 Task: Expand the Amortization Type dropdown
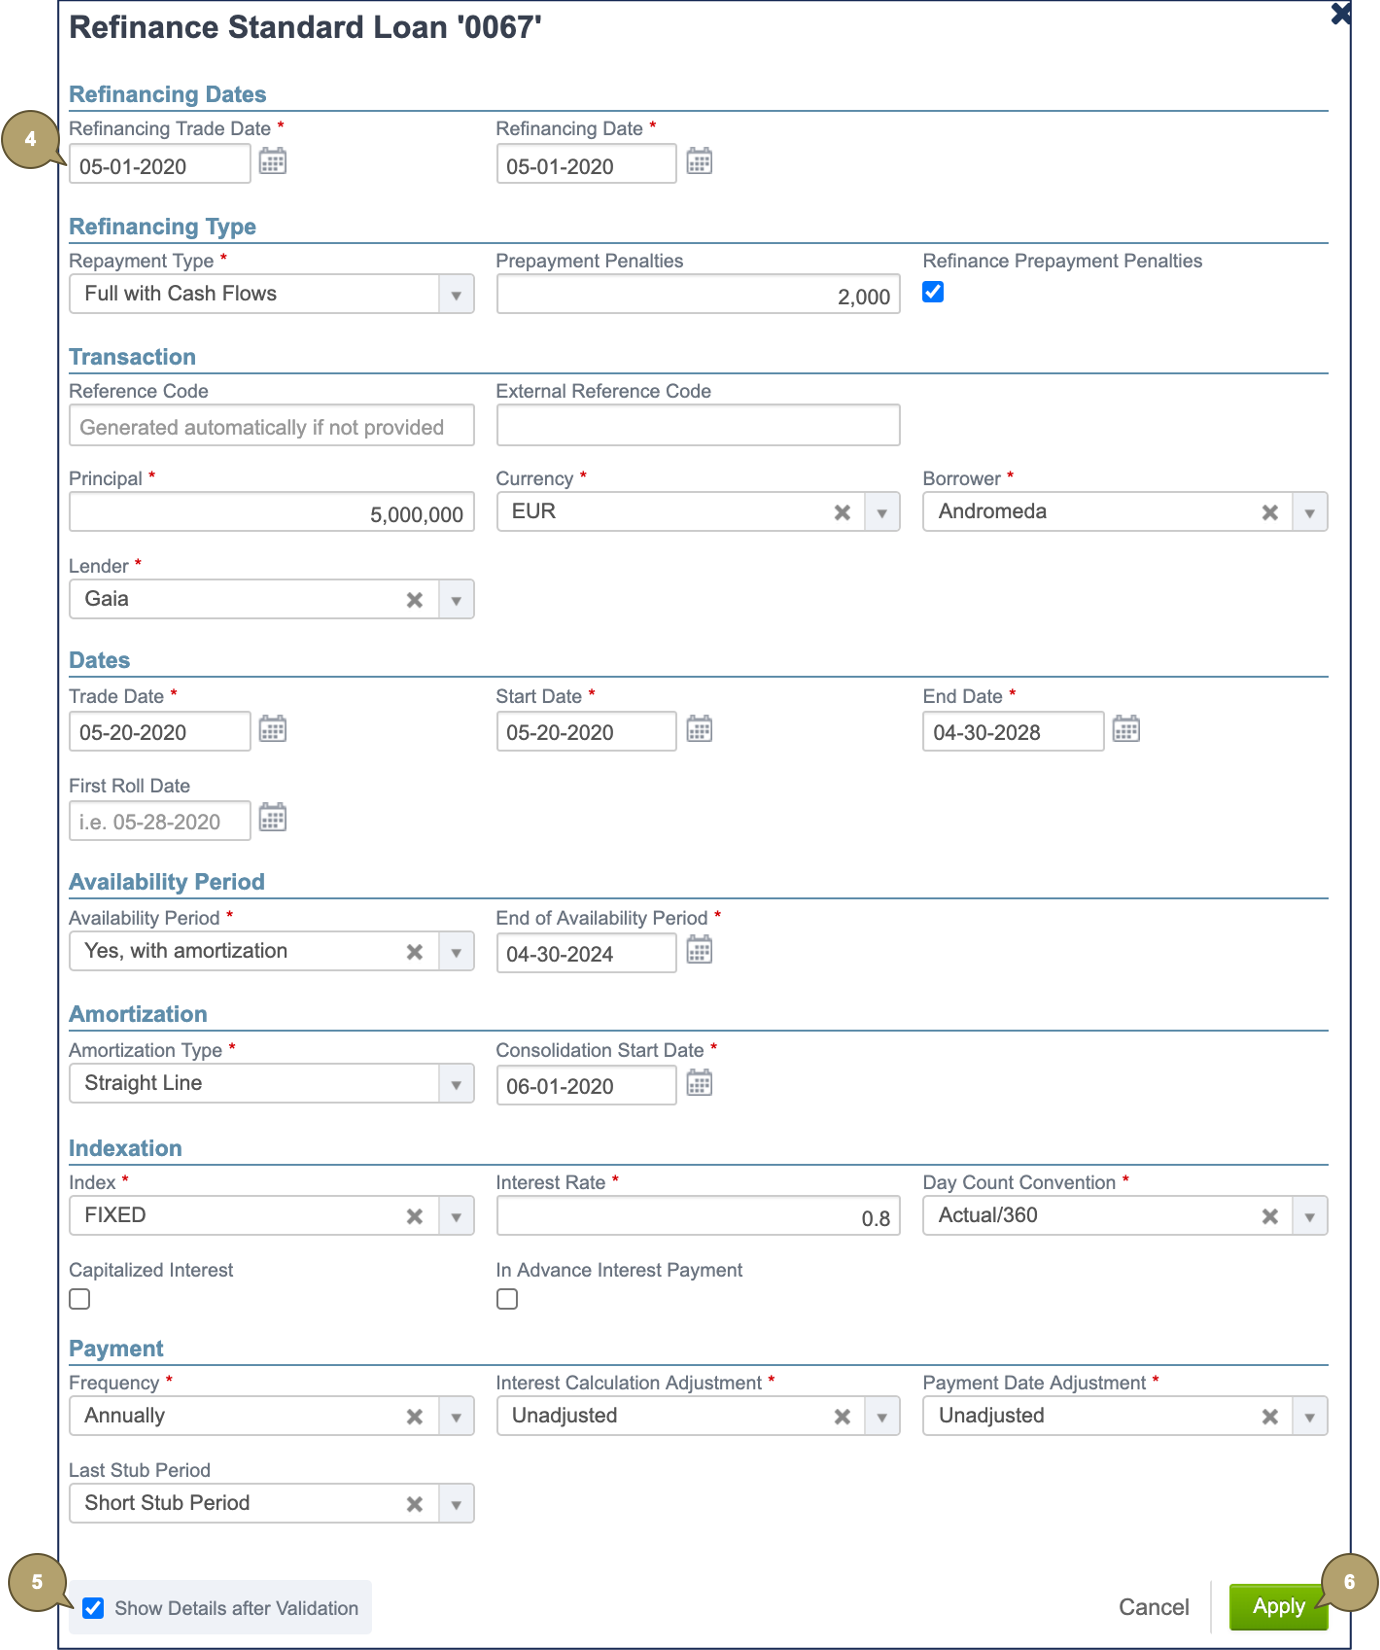[x=456, y=1085]
